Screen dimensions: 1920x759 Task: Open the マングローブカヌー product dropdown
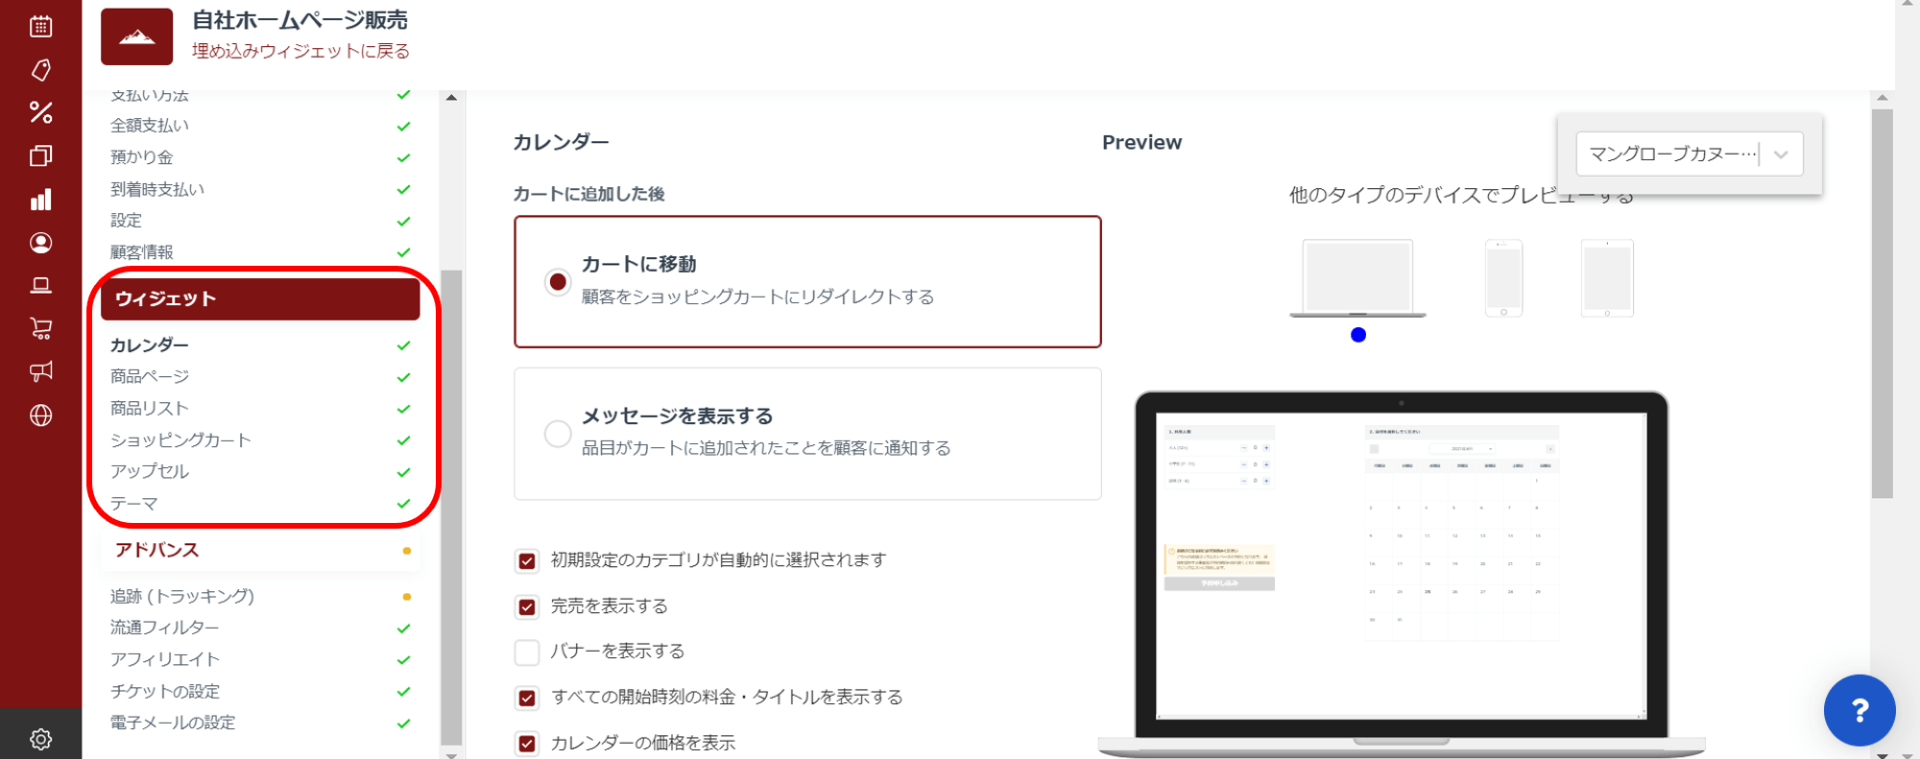(1688, 154)
